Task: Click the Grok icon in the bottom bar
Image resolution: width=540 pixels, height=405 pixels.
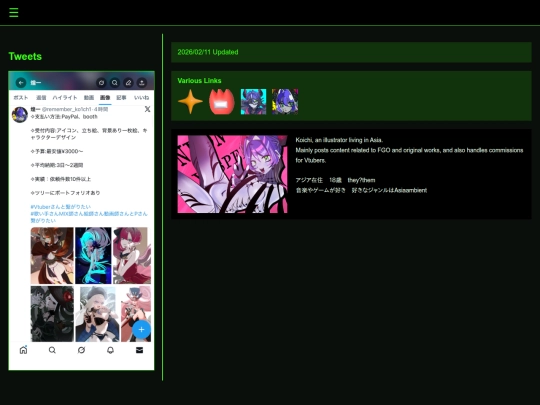Action: click(x=81, y=350)
